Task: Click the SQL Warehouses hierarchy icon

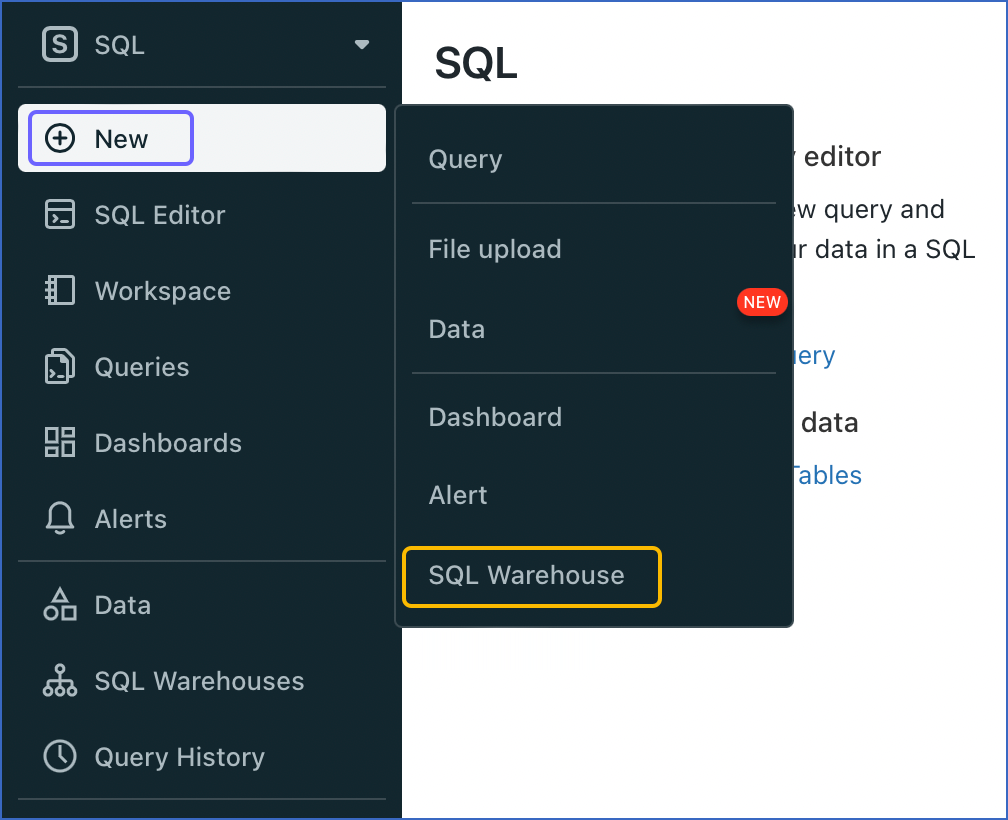Action: click(60, 681)
